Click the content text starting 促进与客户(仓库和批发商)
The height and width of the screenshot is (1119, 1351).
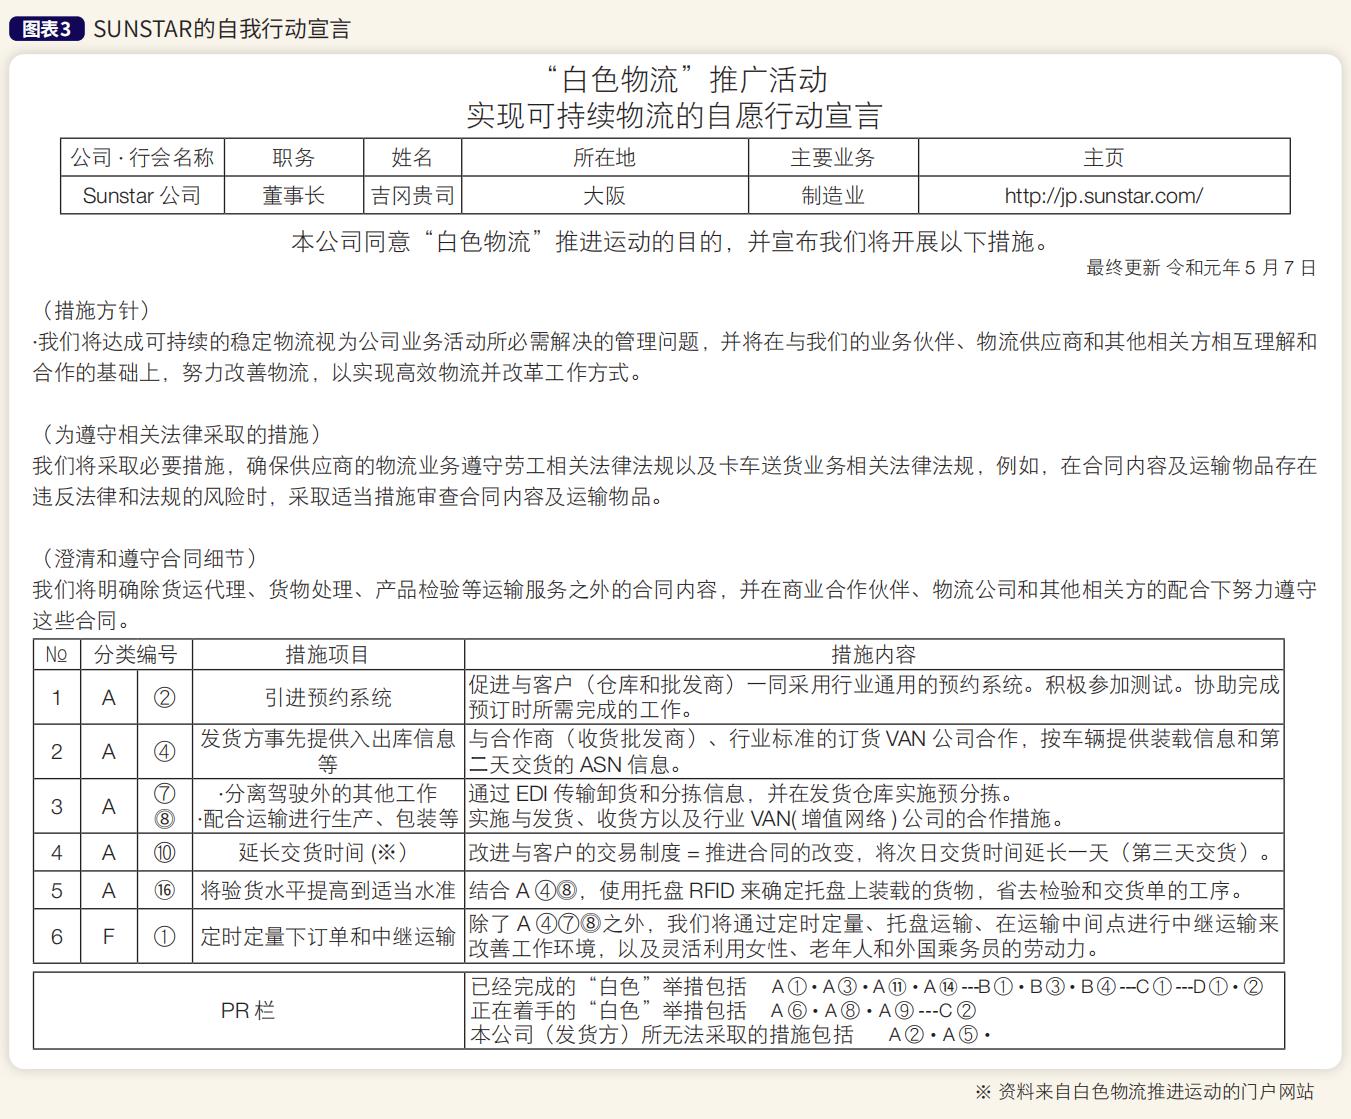pos(874,698)
